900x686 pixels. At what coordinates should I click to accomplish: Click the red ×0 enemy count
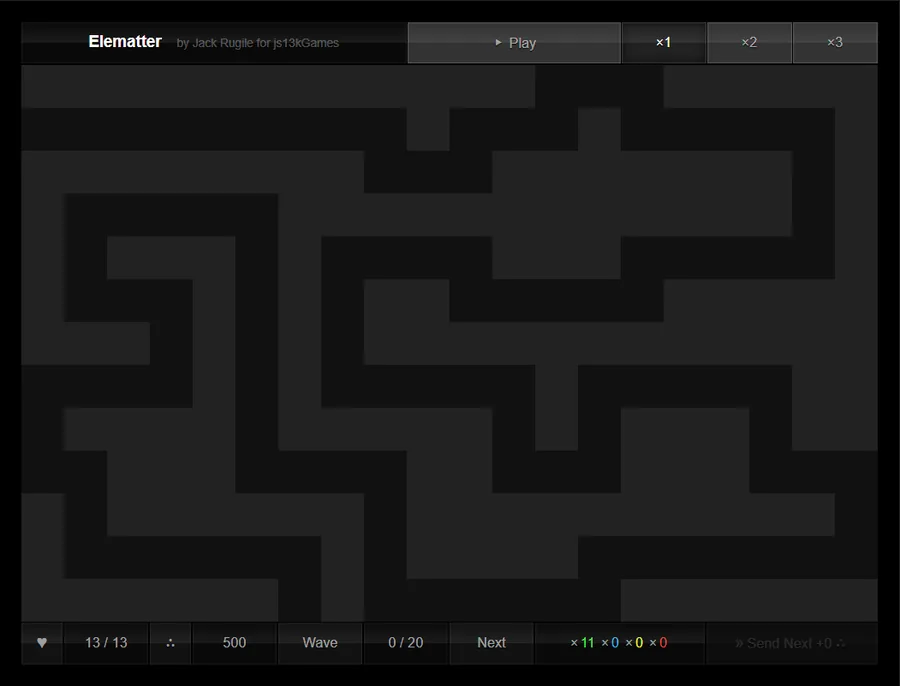[658, 643]
